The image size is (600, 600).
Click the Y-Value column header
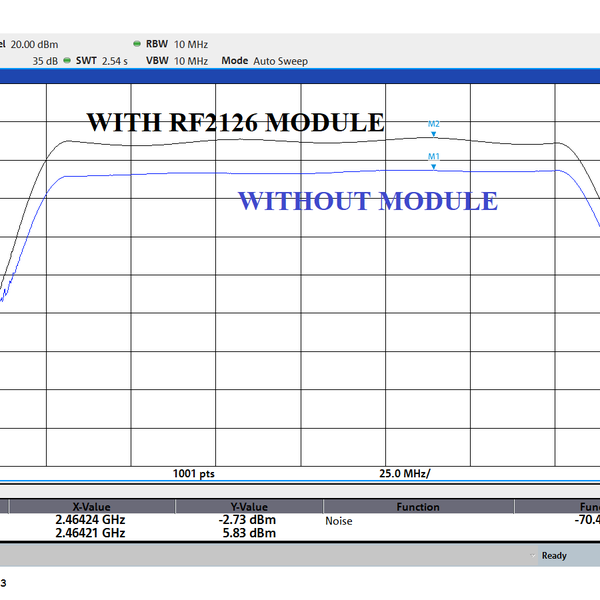pos(249,507)
